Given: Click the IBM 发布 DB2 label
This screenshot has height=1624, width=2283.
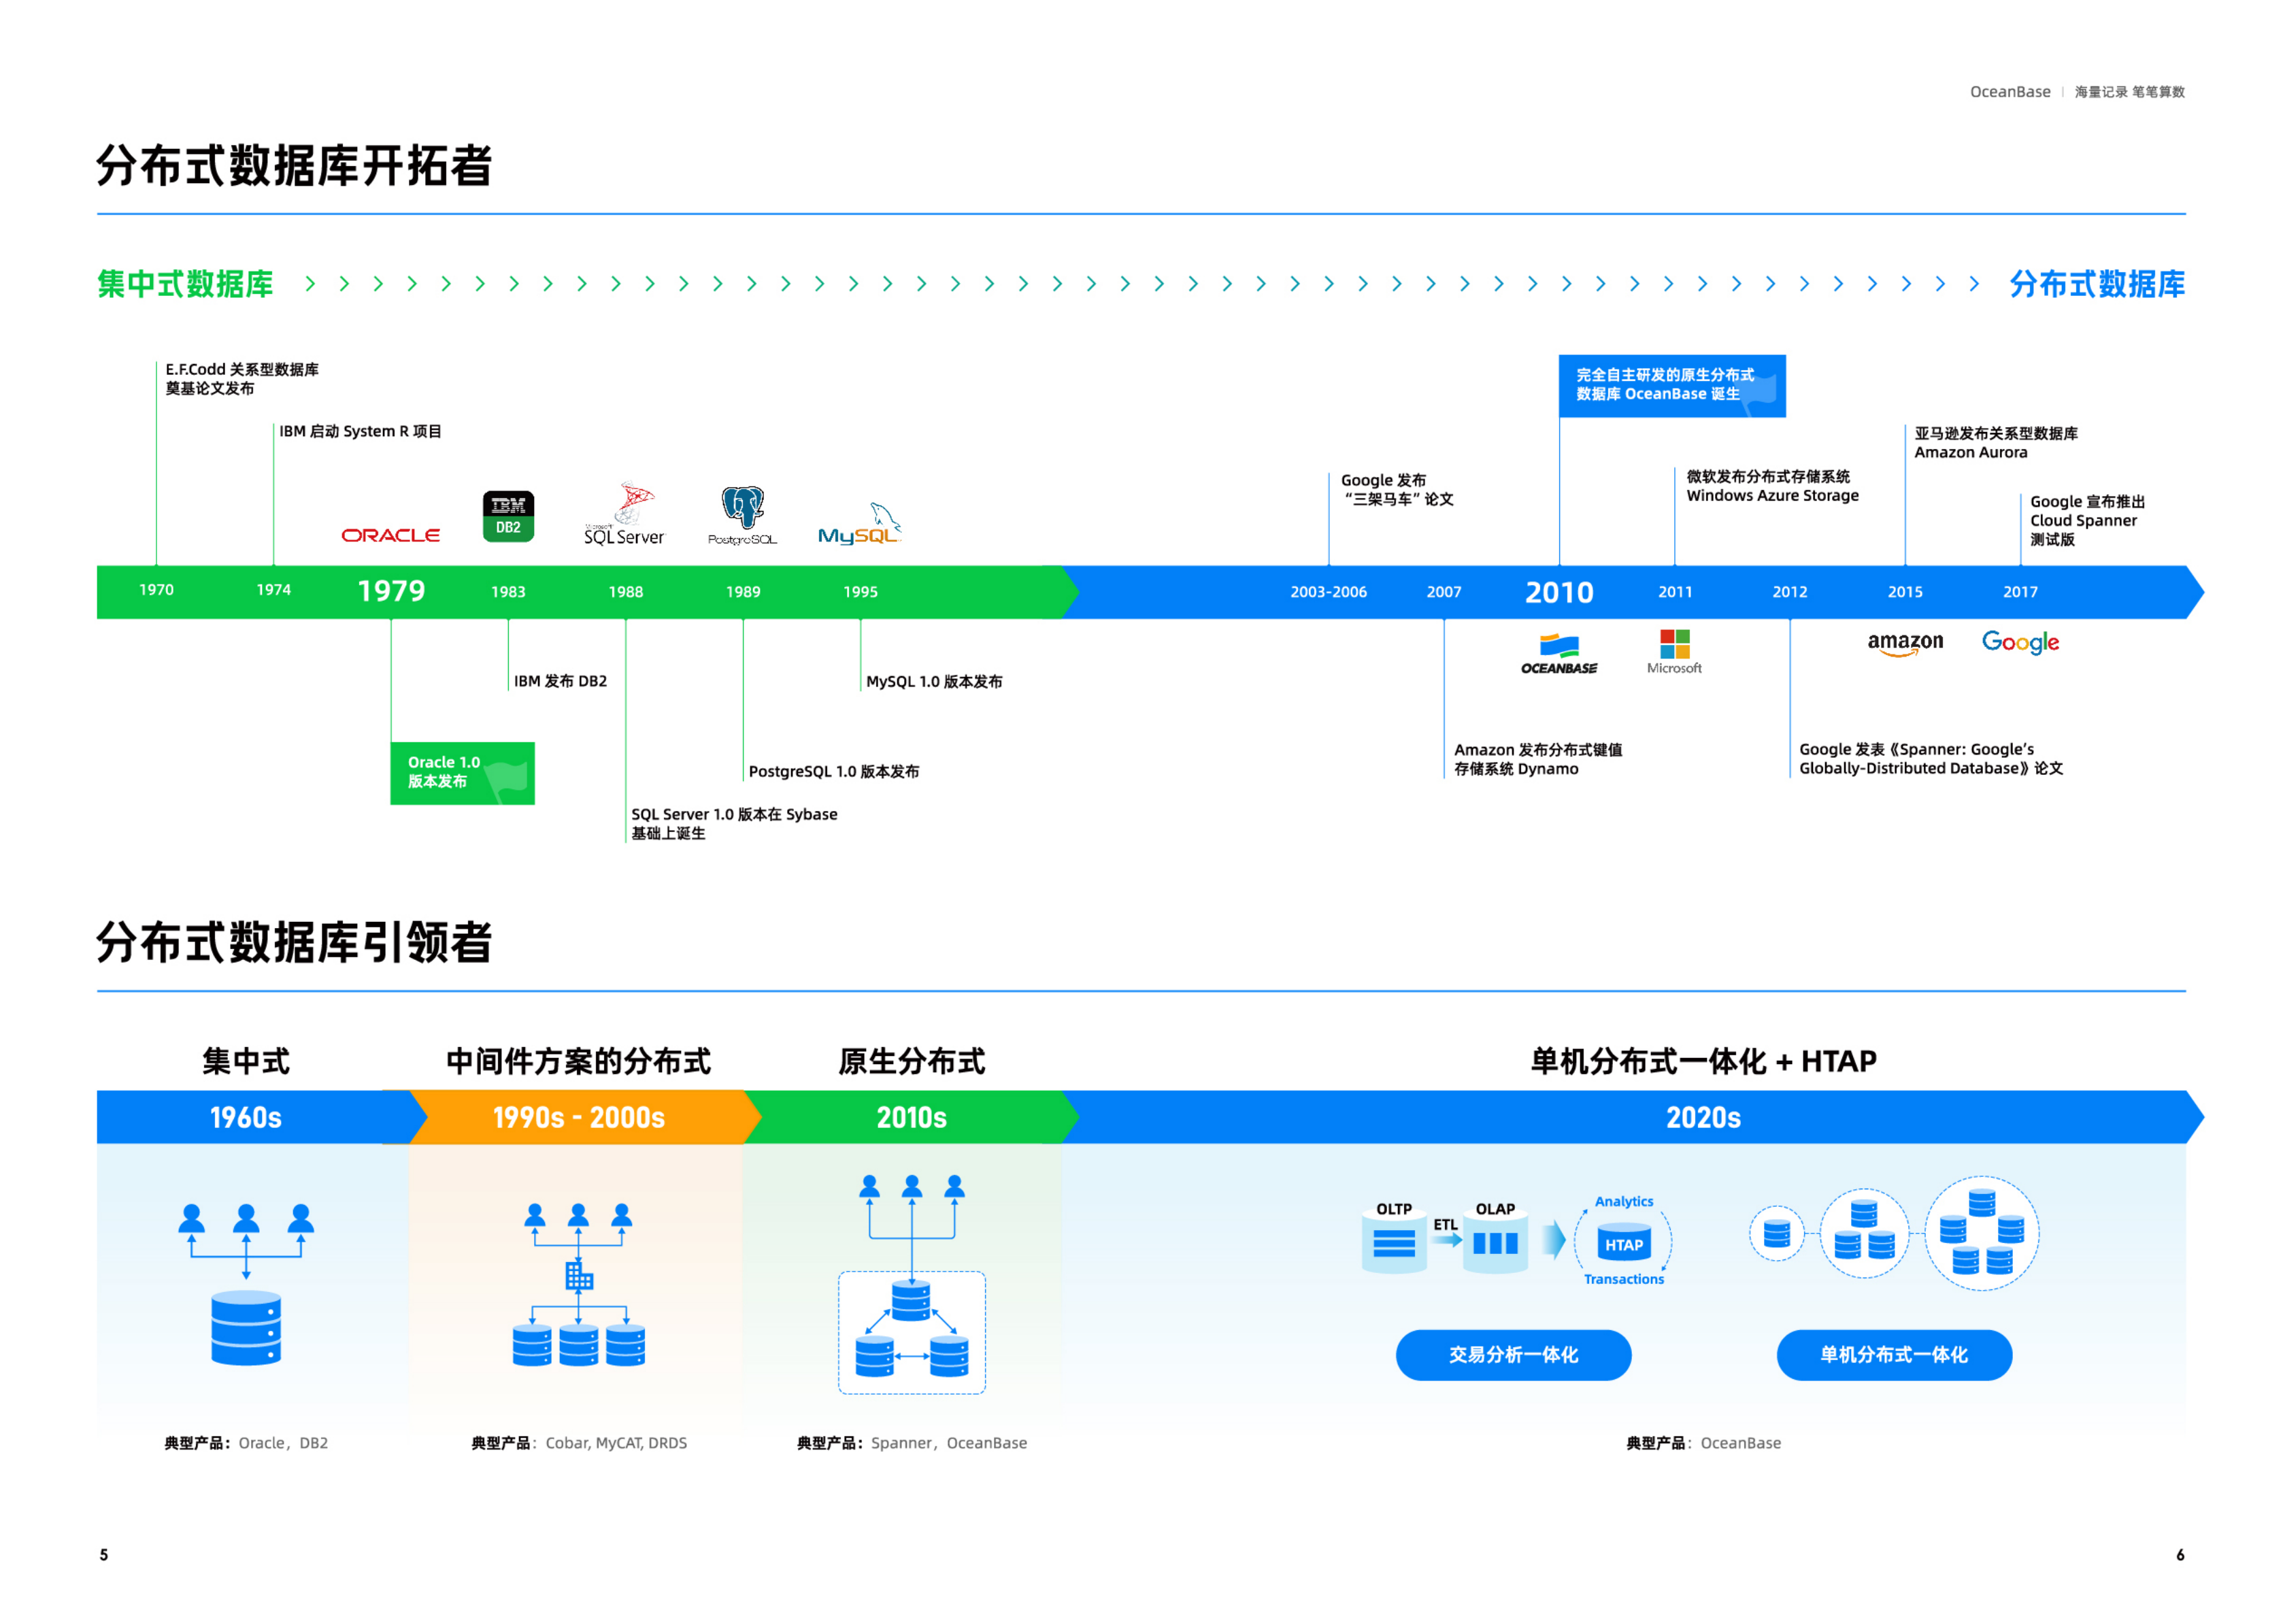Looking at the screenshot, I should click(560, 681).
